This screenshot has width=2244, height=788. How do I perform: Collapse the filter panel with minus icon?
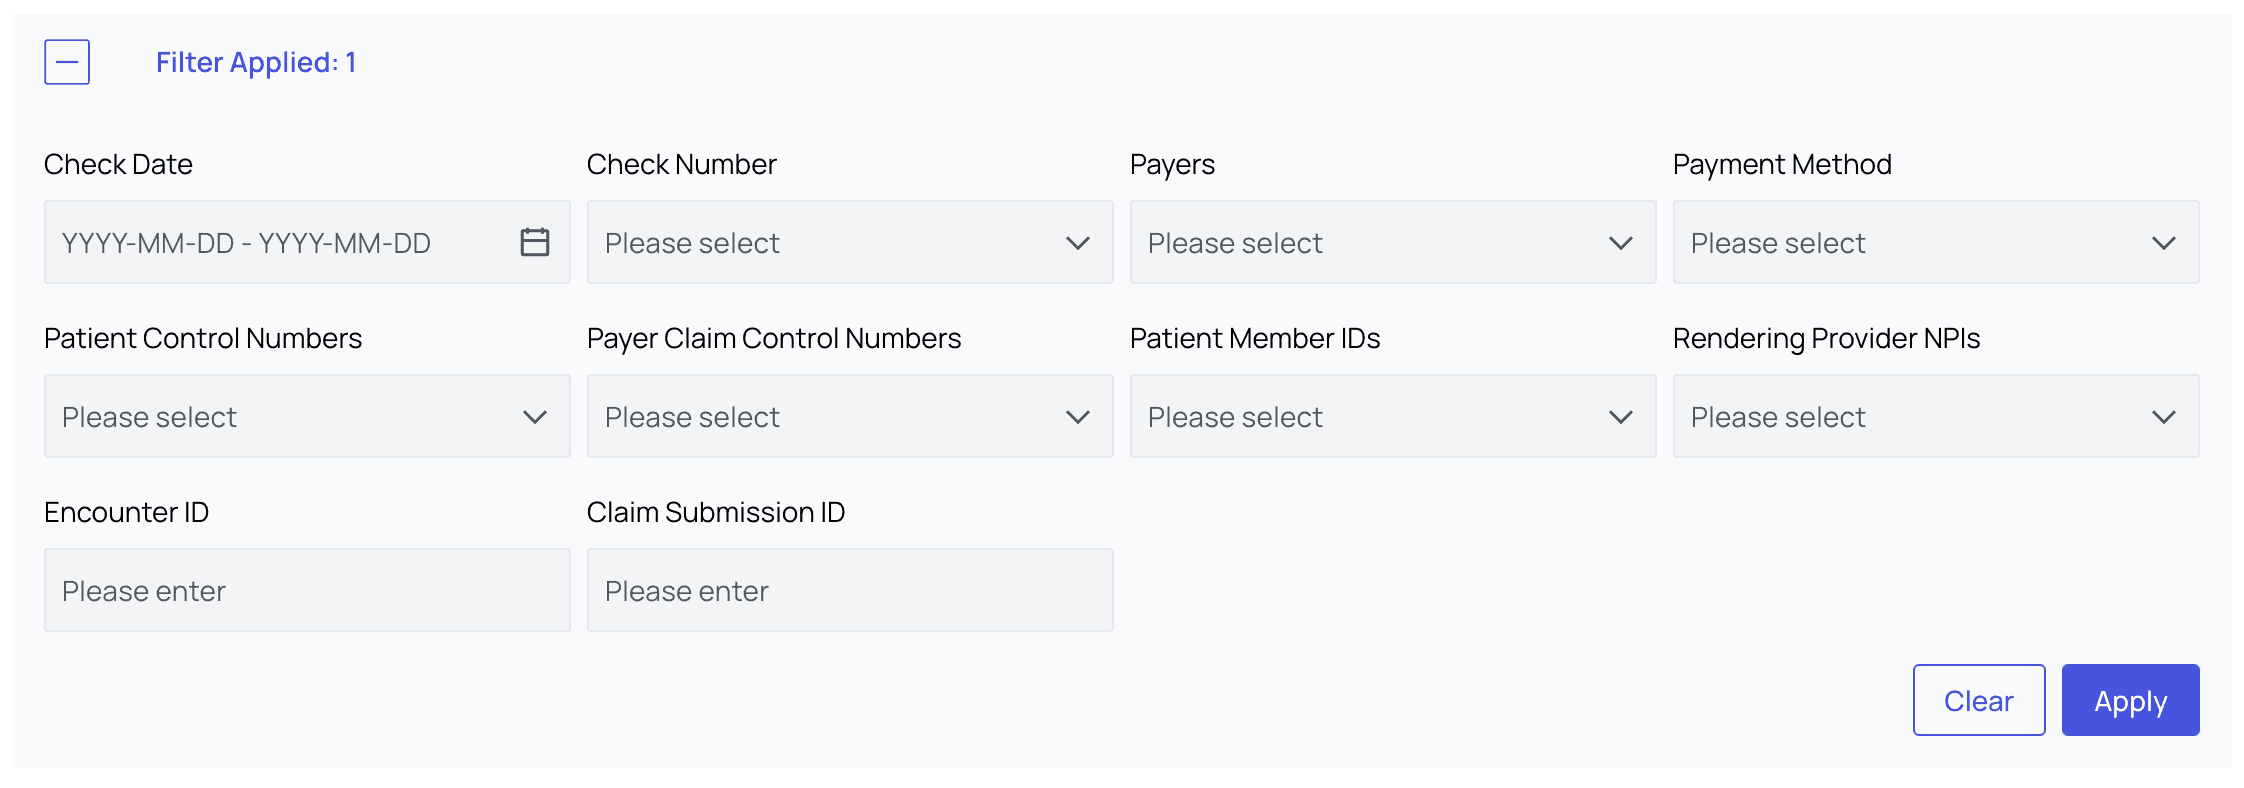click(67, 62)
